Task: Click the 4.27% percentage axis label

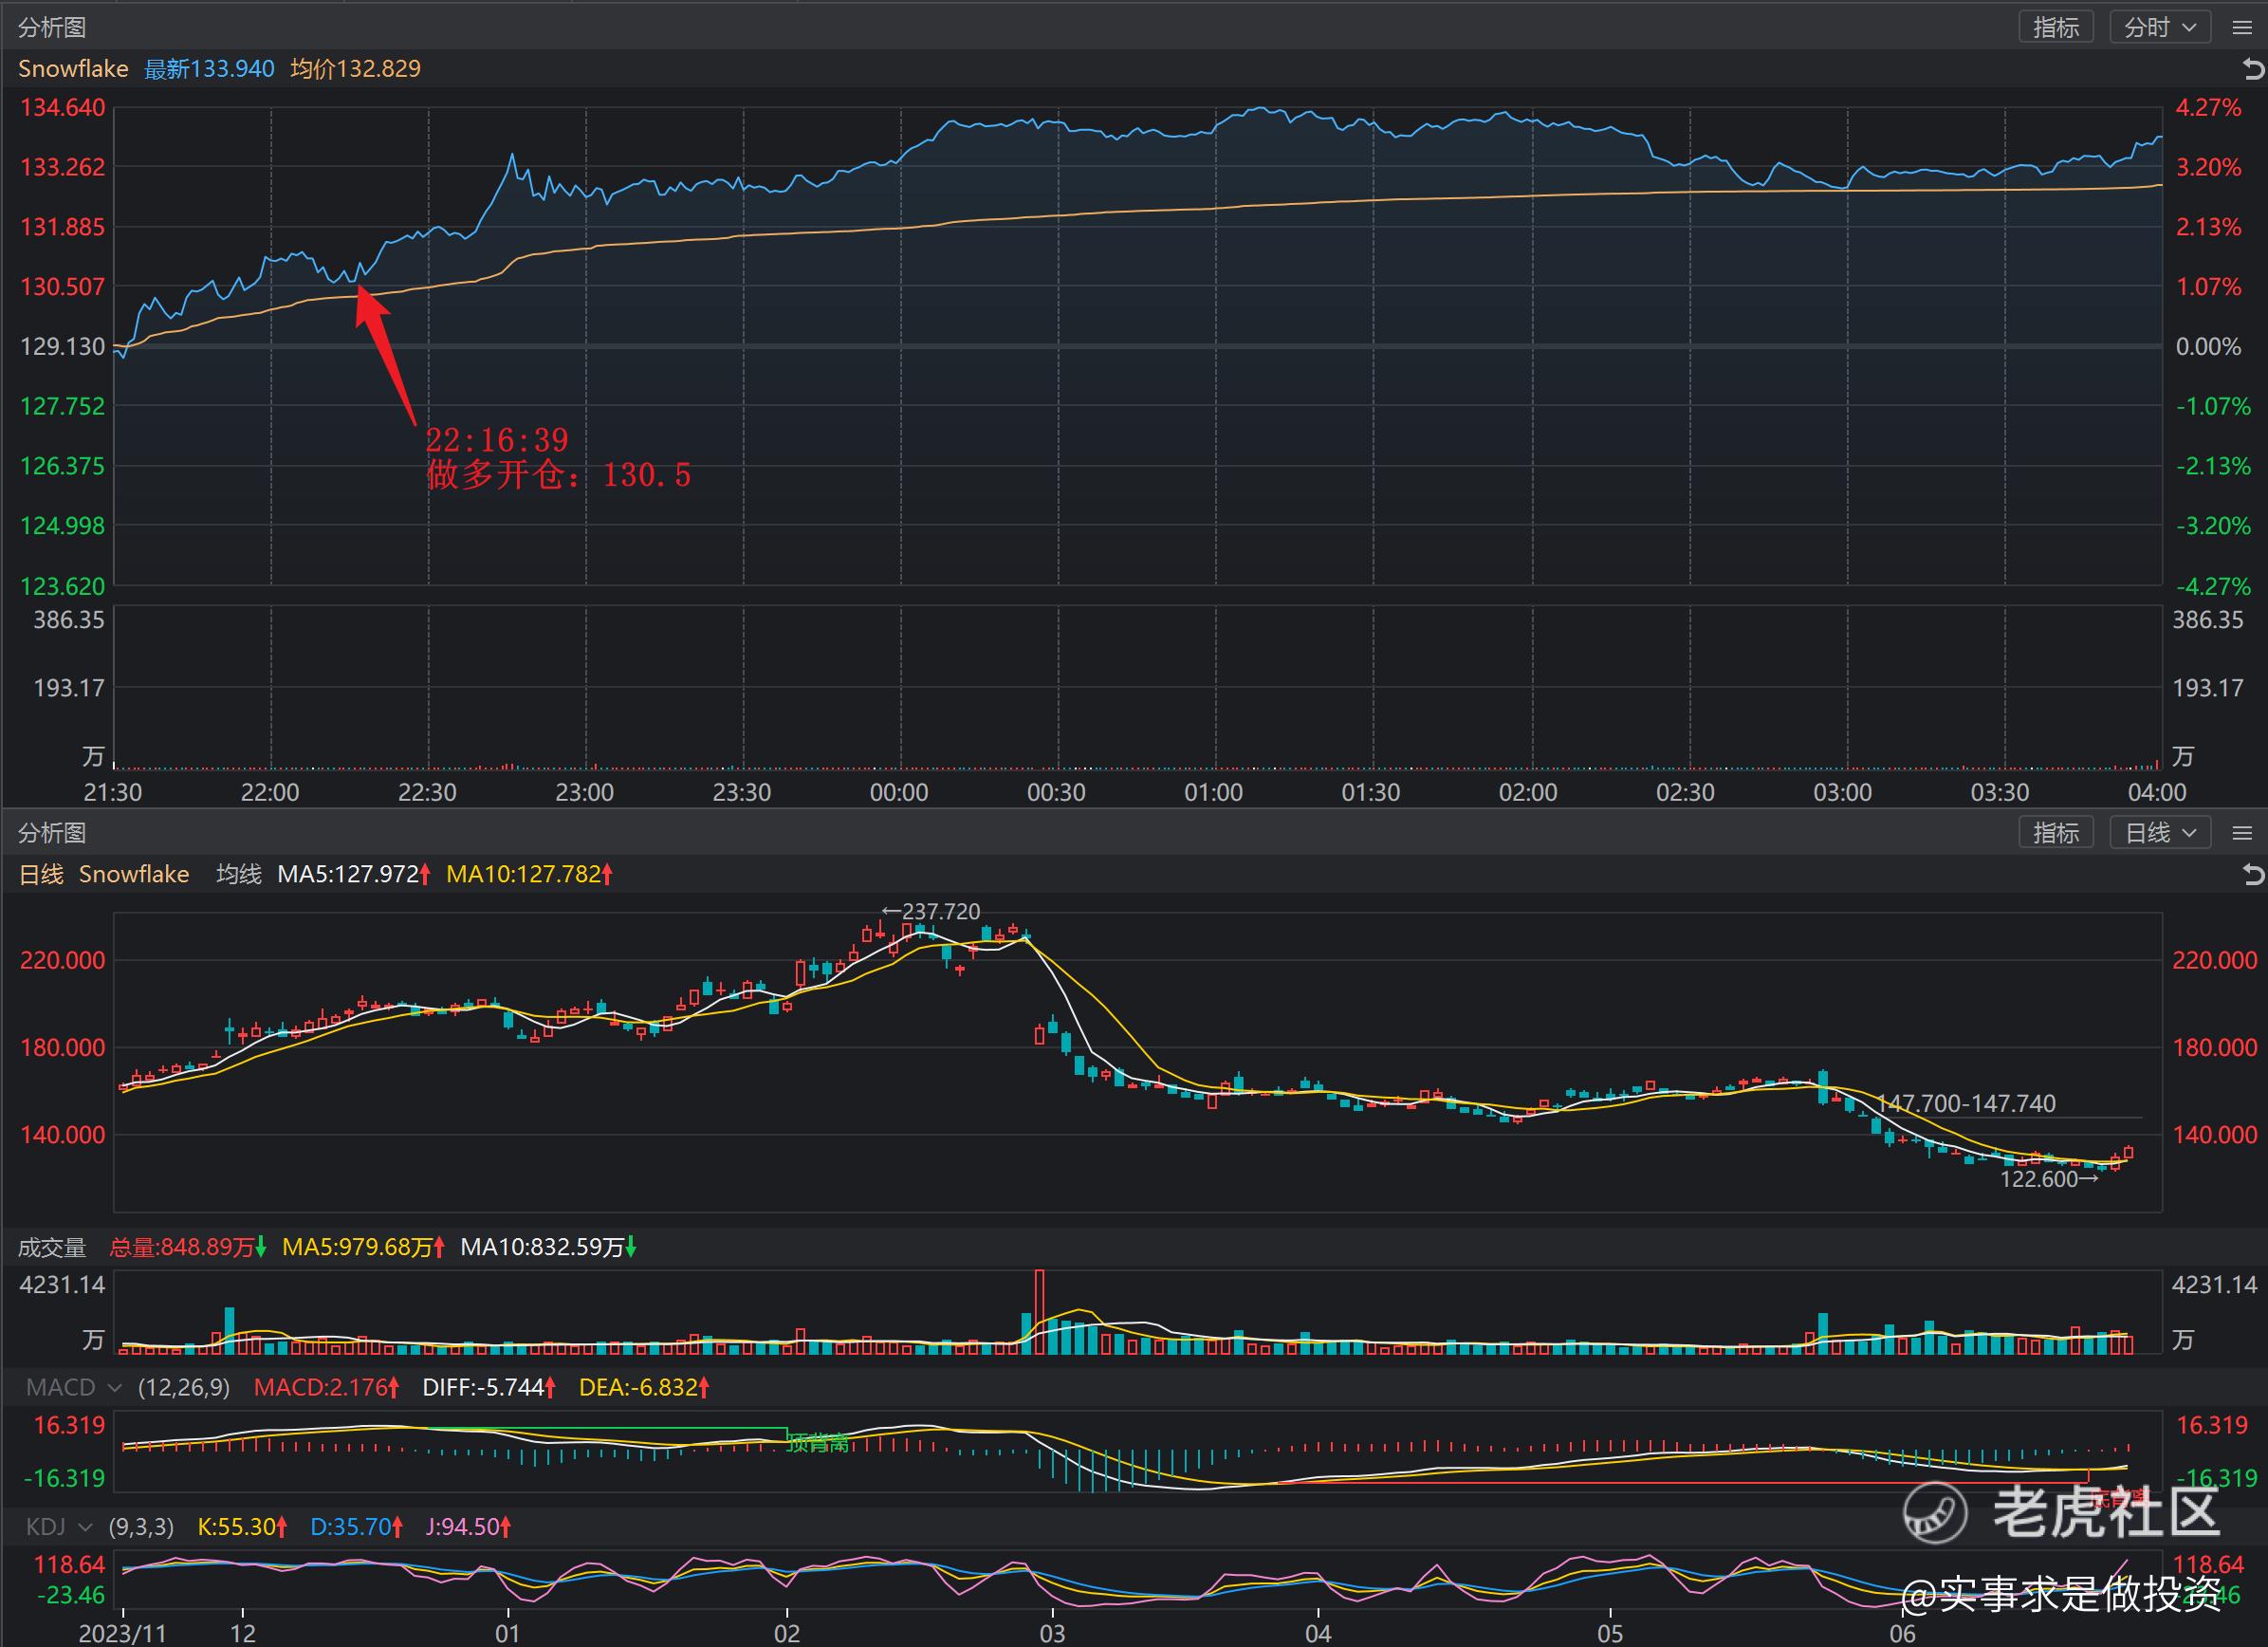Action: point(2209,108)
